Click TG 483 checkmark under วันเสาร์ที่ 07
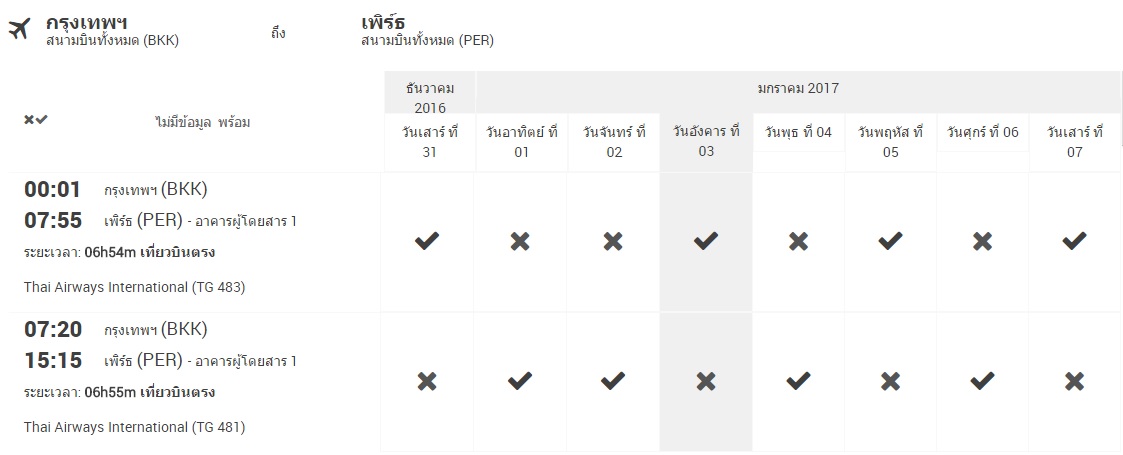This screenshot has height=455, width=1123. click(x=1074, y=240)
